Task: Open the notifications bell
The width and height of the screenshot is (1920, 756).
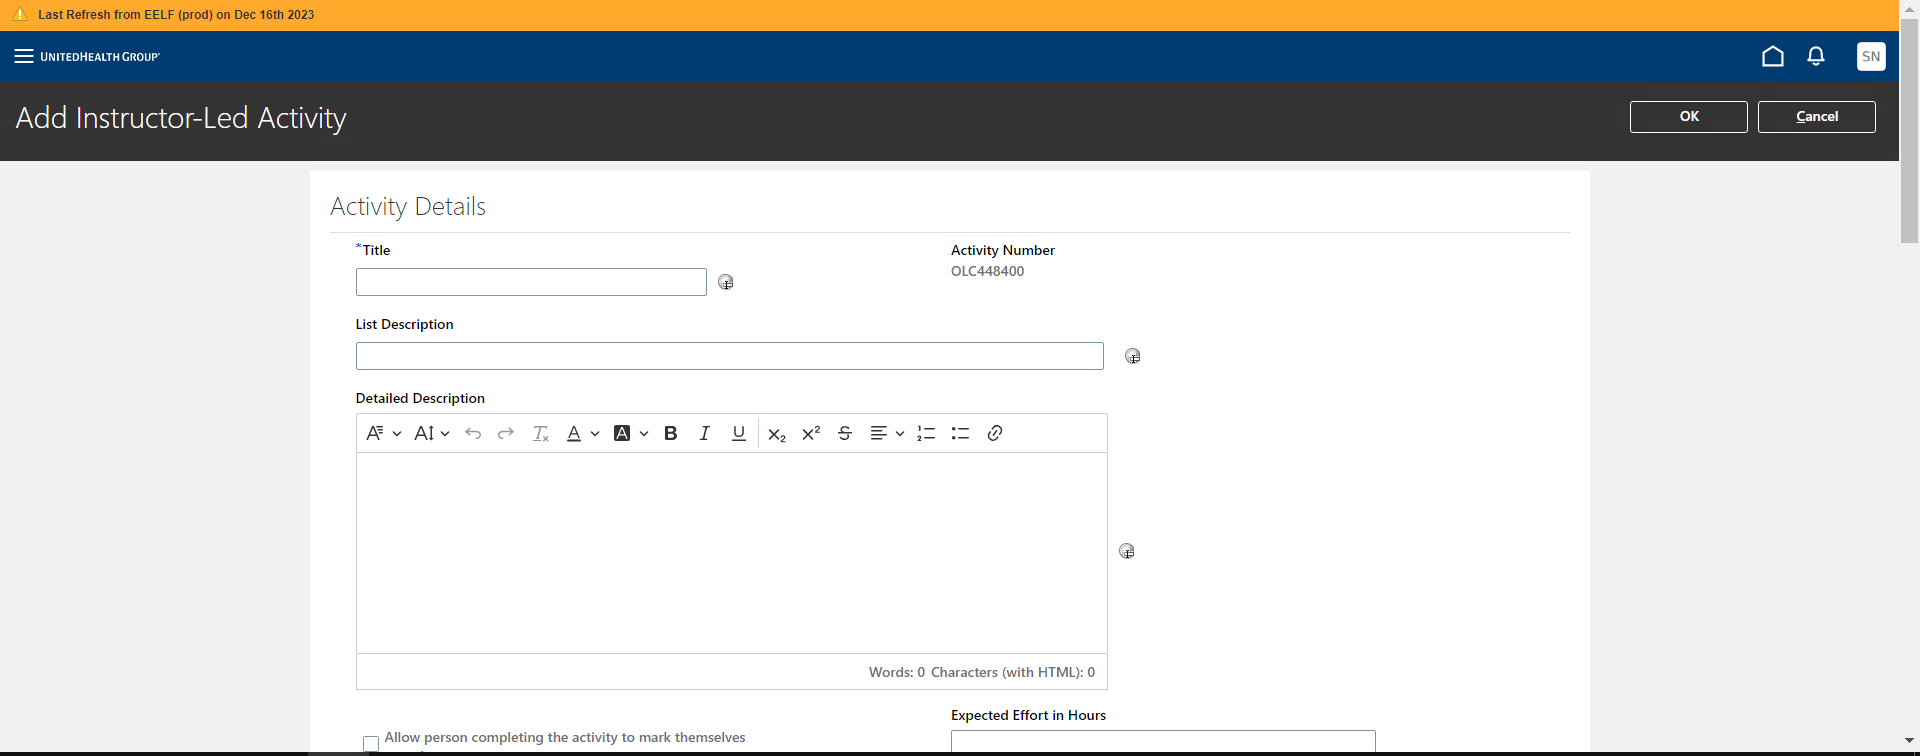Action: (1816, 56)
